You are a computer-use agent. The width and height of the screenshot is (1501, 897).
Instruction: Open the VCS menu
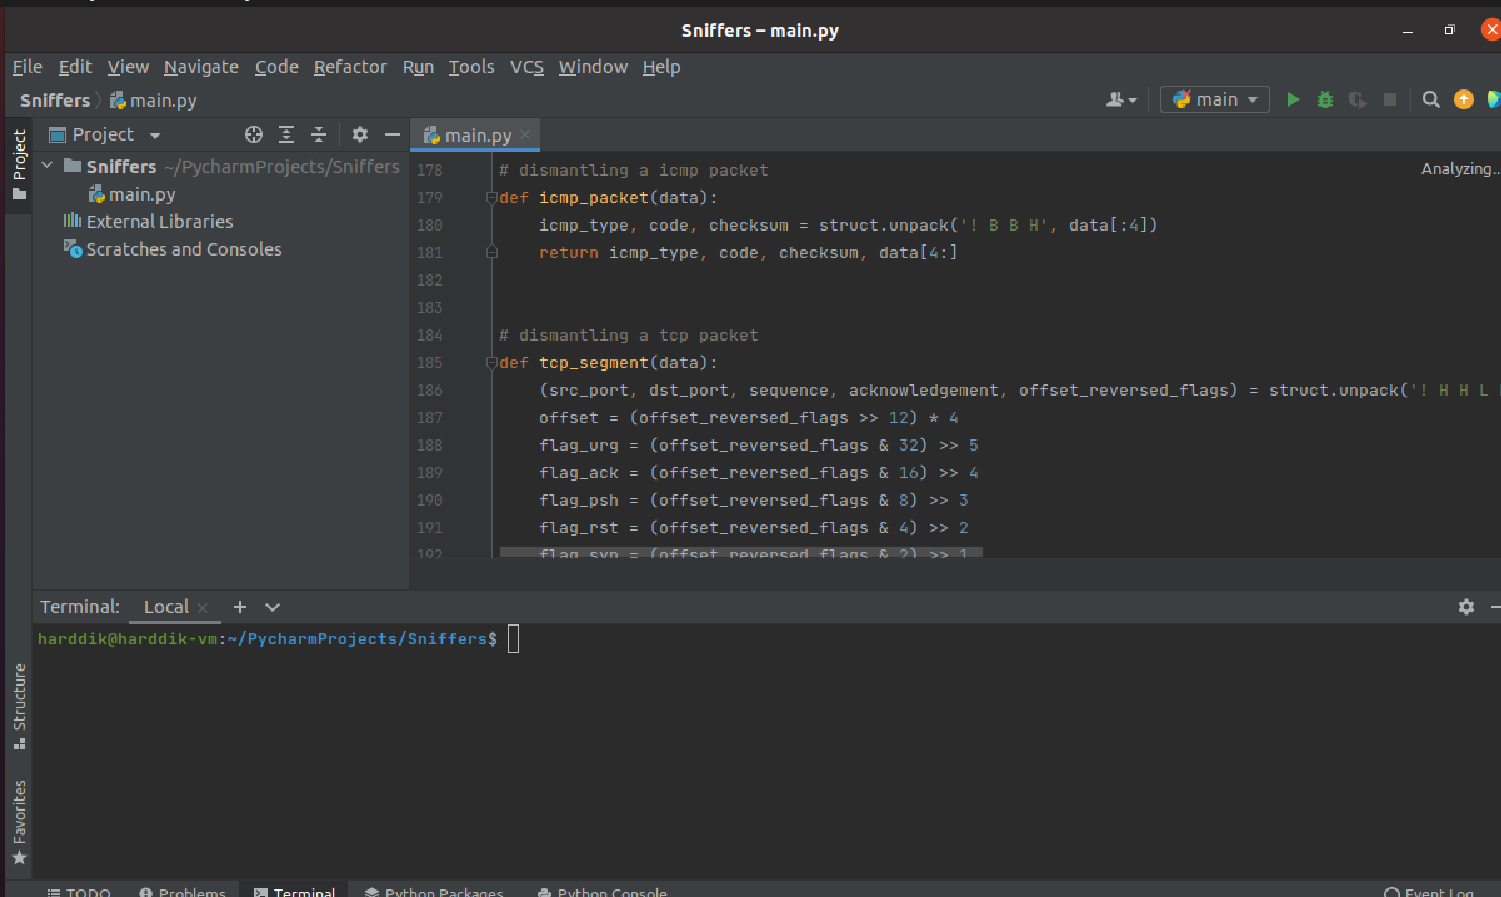[x=527, y=67]
